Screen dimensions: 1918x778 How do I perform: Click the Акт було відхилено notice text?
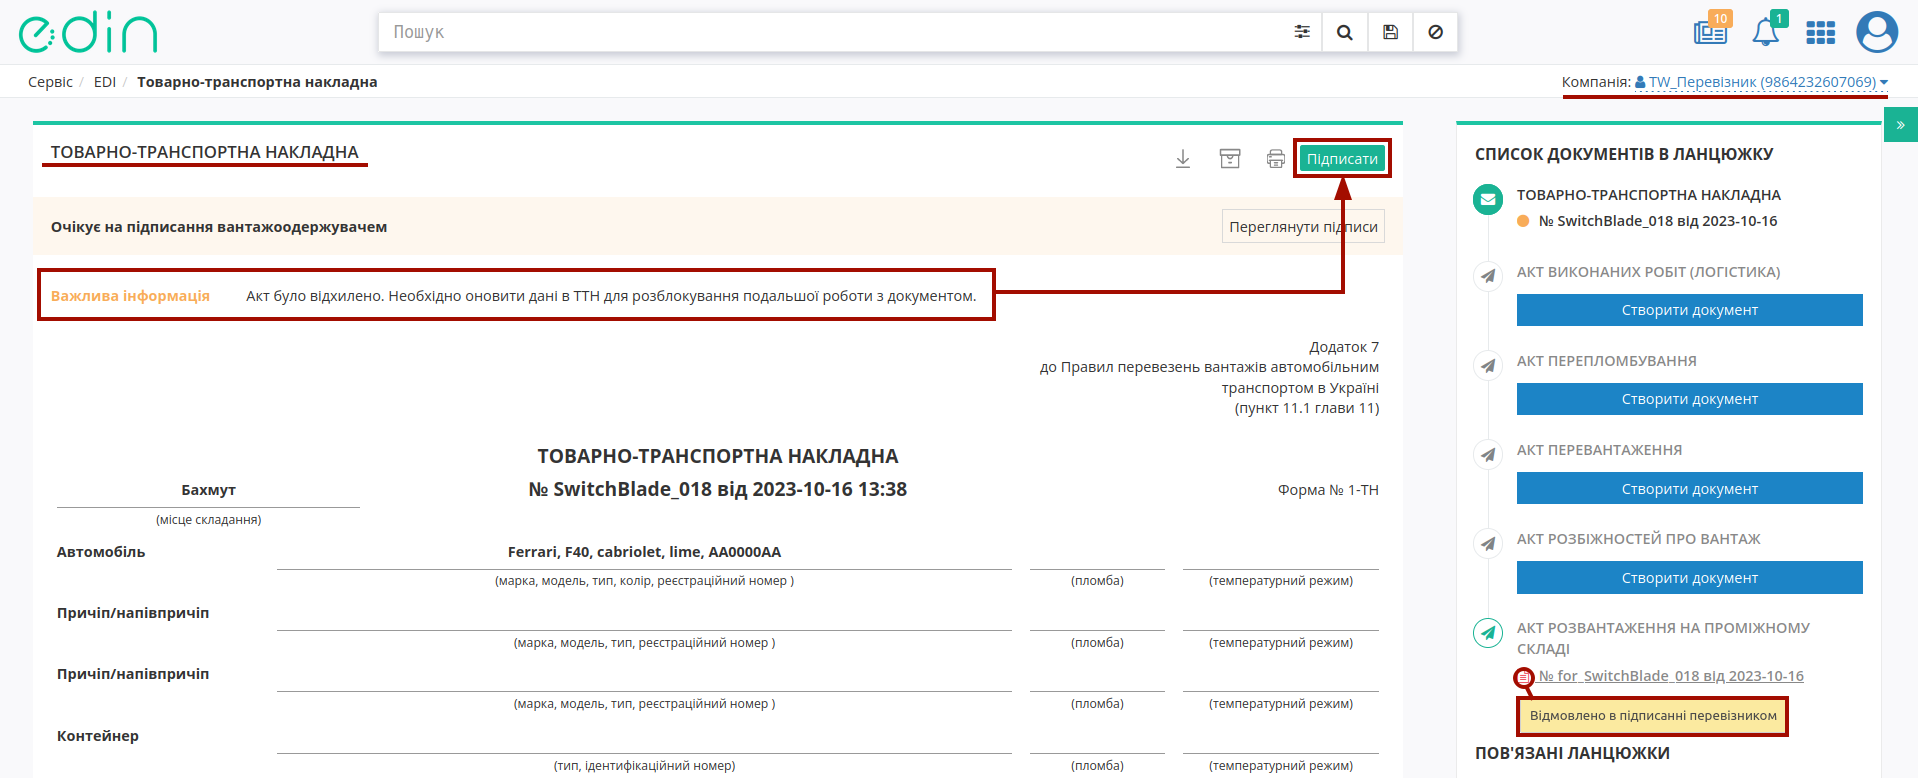pos(611,296)
